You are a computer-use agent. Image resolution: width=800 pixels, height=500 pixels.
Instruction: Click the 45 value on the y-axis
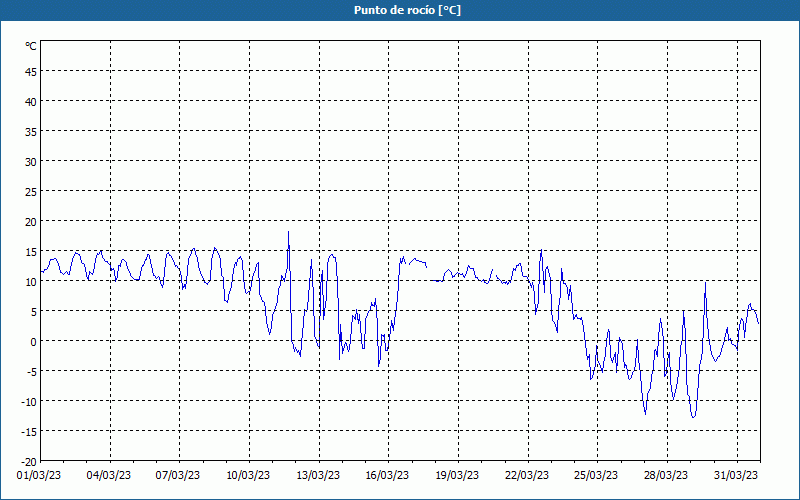pos(31,71)
